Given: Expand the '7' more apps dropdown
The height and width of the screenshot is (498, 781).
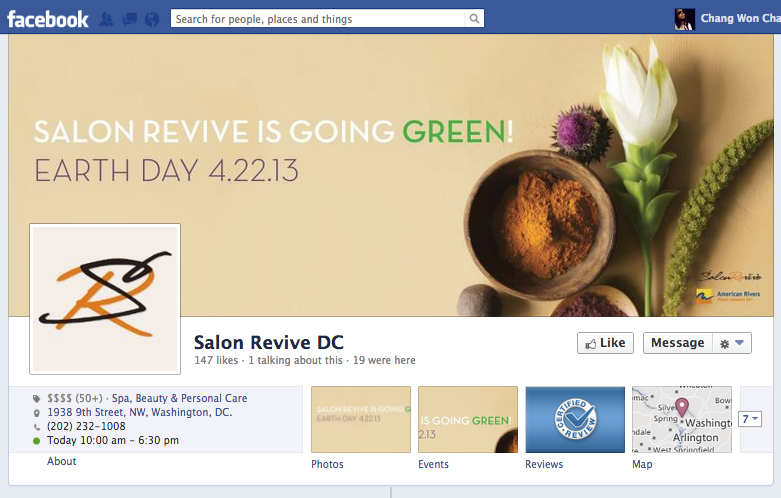Looking at the screenshot, I should (x=750, y=419).
